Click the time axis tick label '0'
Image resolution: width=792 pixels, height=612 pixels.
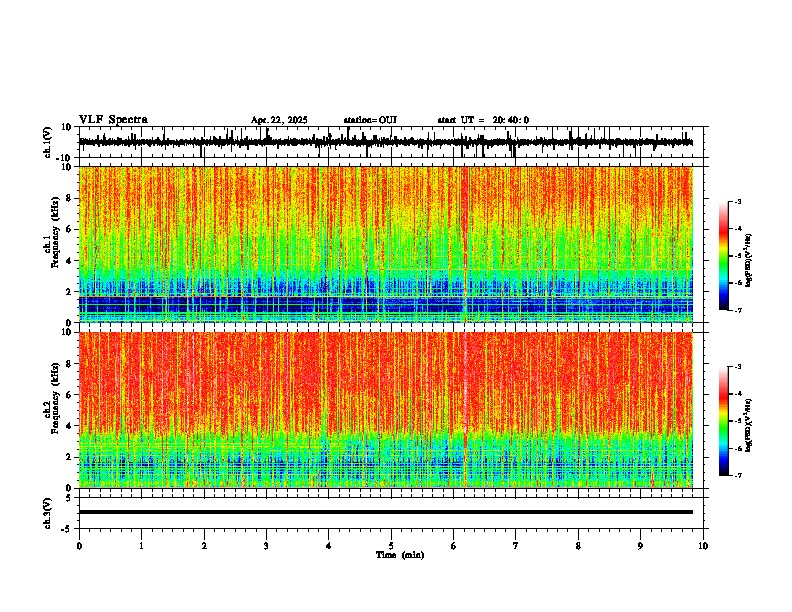[79, 546]
